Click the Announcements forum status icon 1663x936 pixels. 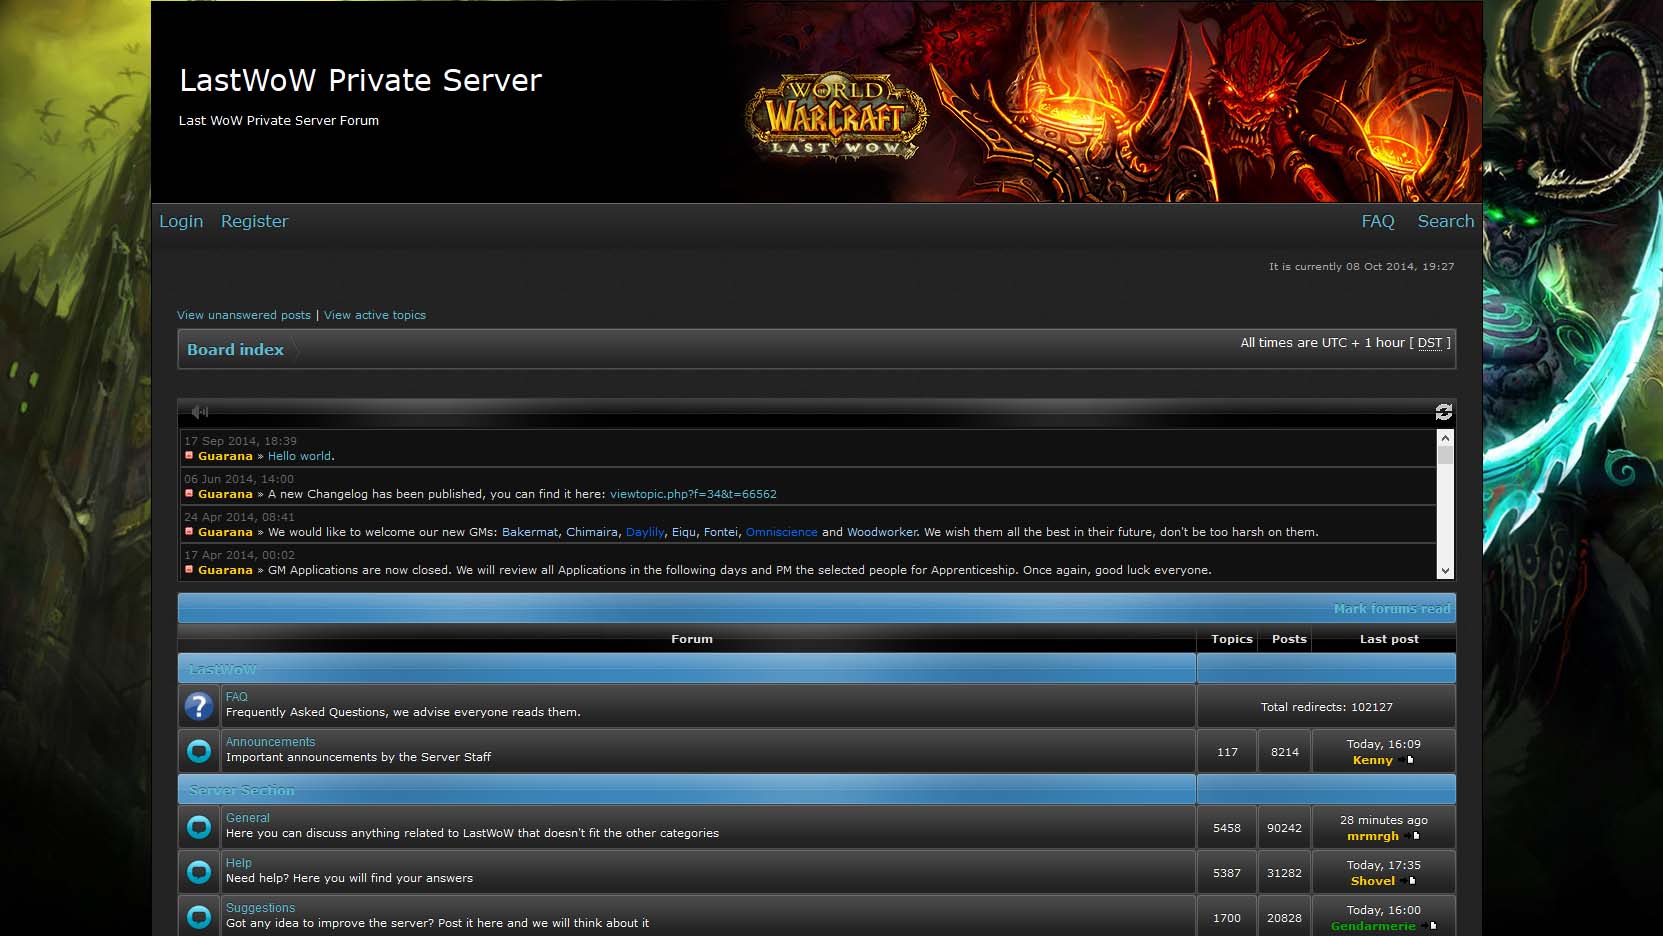[199, 750]
